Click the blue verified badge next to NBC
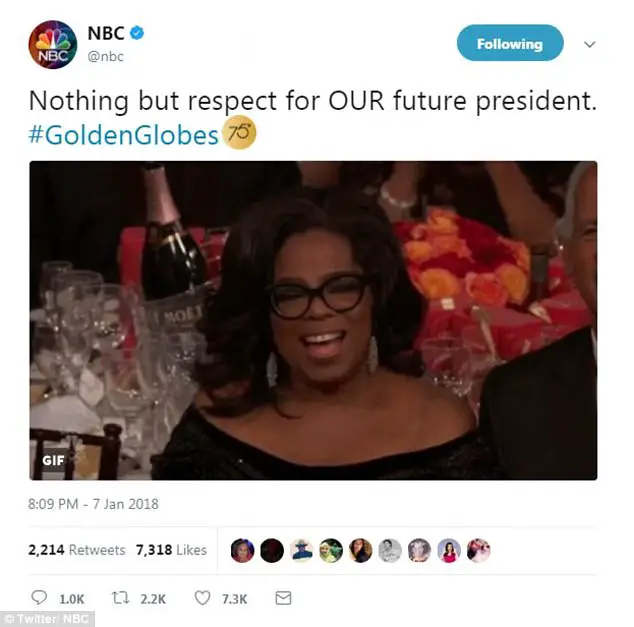This screenshot has width=634, height=627. click(x=137, y=33)
